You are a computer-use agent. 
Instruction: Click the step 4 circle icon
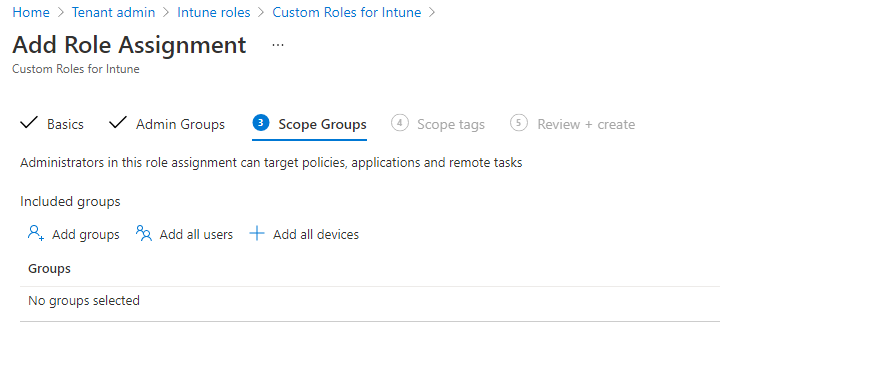click(399, 123)
